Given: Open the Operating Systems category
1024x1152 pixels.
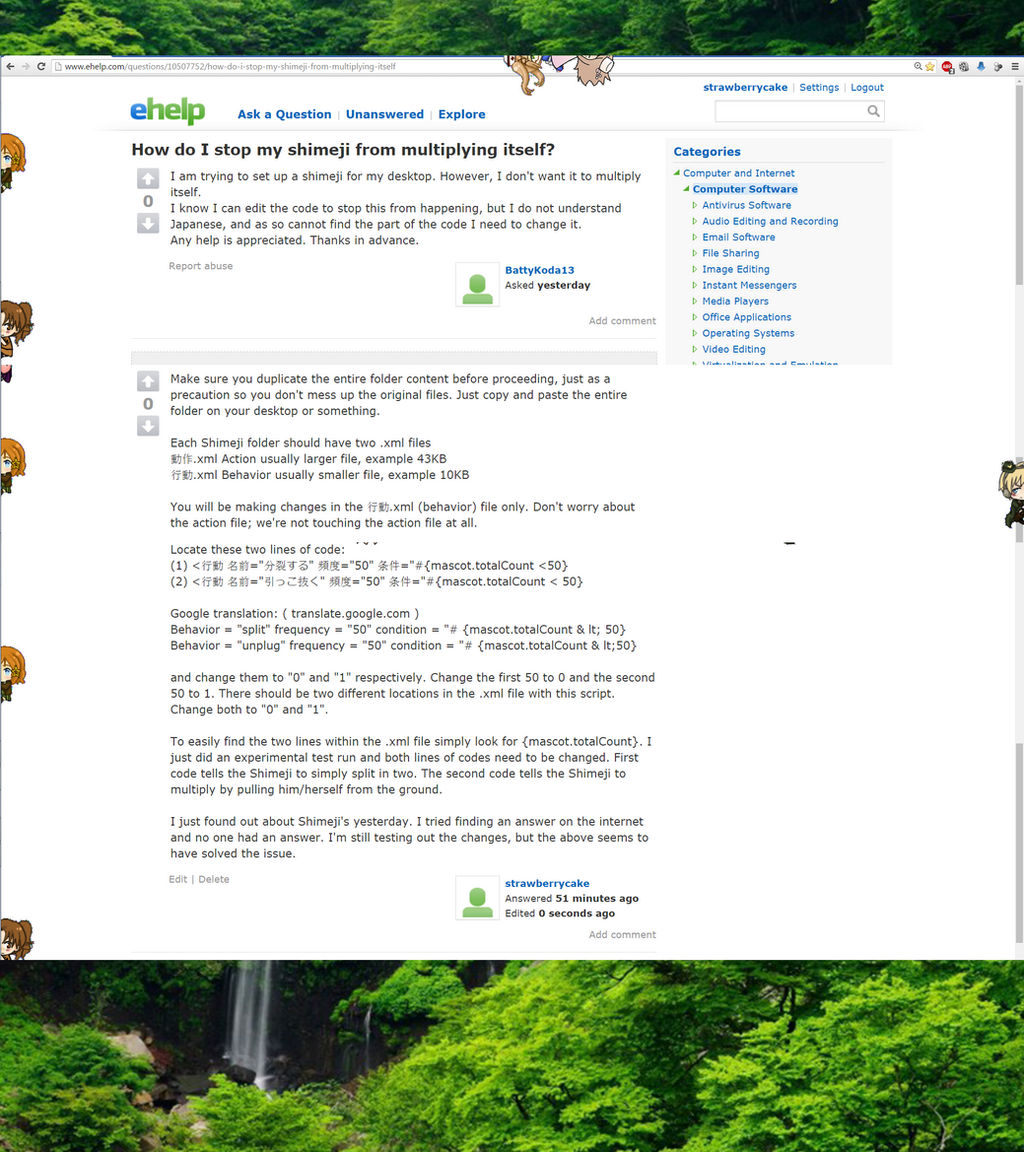Looking at the screenshot, I should 748,333.
